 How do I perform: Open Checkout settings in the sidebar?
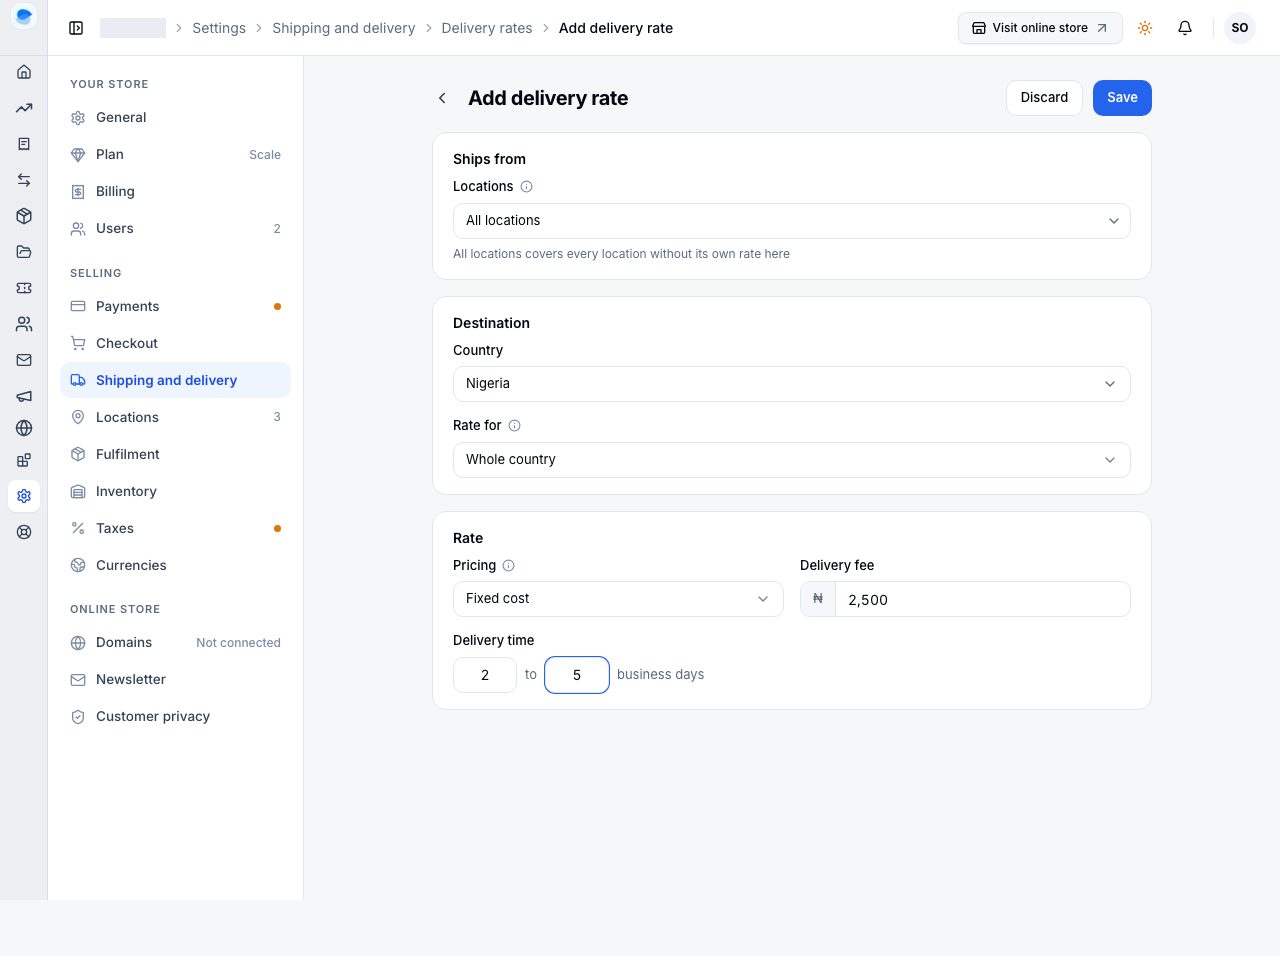[x=176, y=343]
